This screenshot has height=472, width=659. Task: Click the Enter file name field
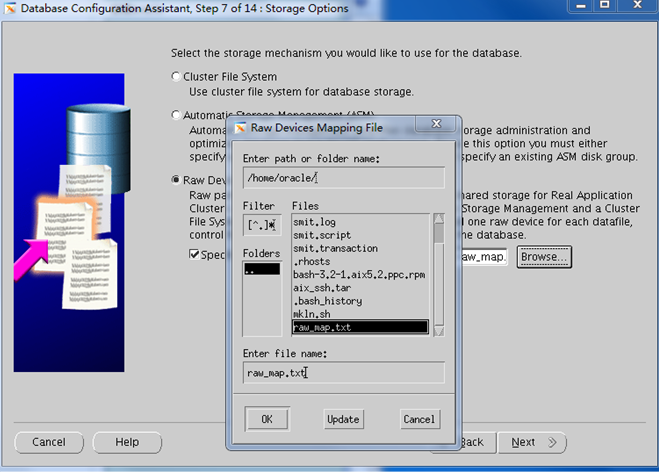(343, 373)
